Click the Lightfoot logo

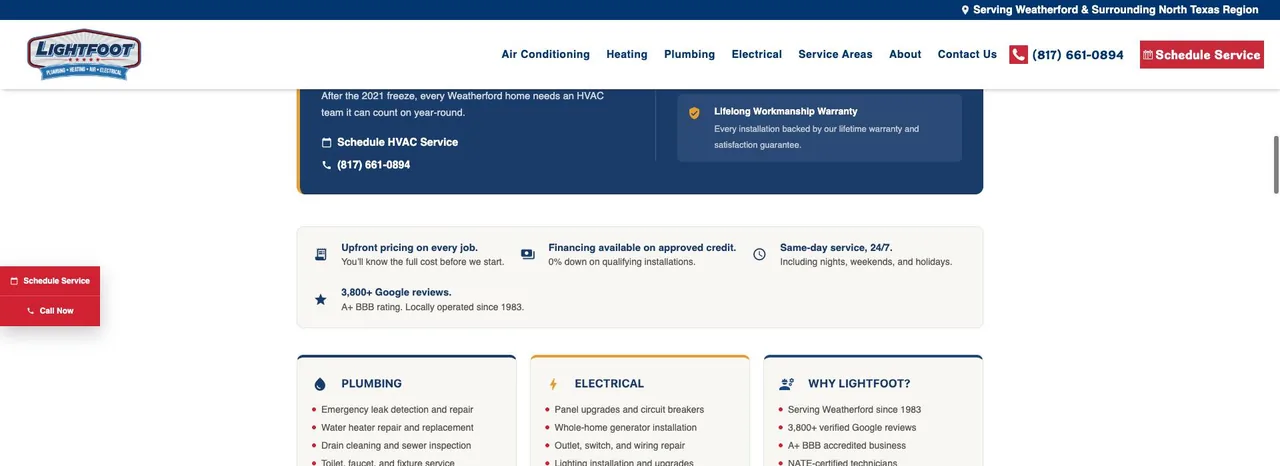tap(84, 54)
